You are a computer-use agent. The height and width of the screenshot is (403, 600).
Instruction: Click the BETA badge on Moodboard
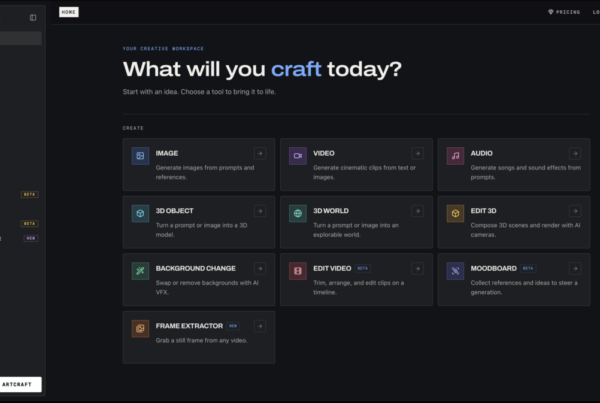(528, 268)
